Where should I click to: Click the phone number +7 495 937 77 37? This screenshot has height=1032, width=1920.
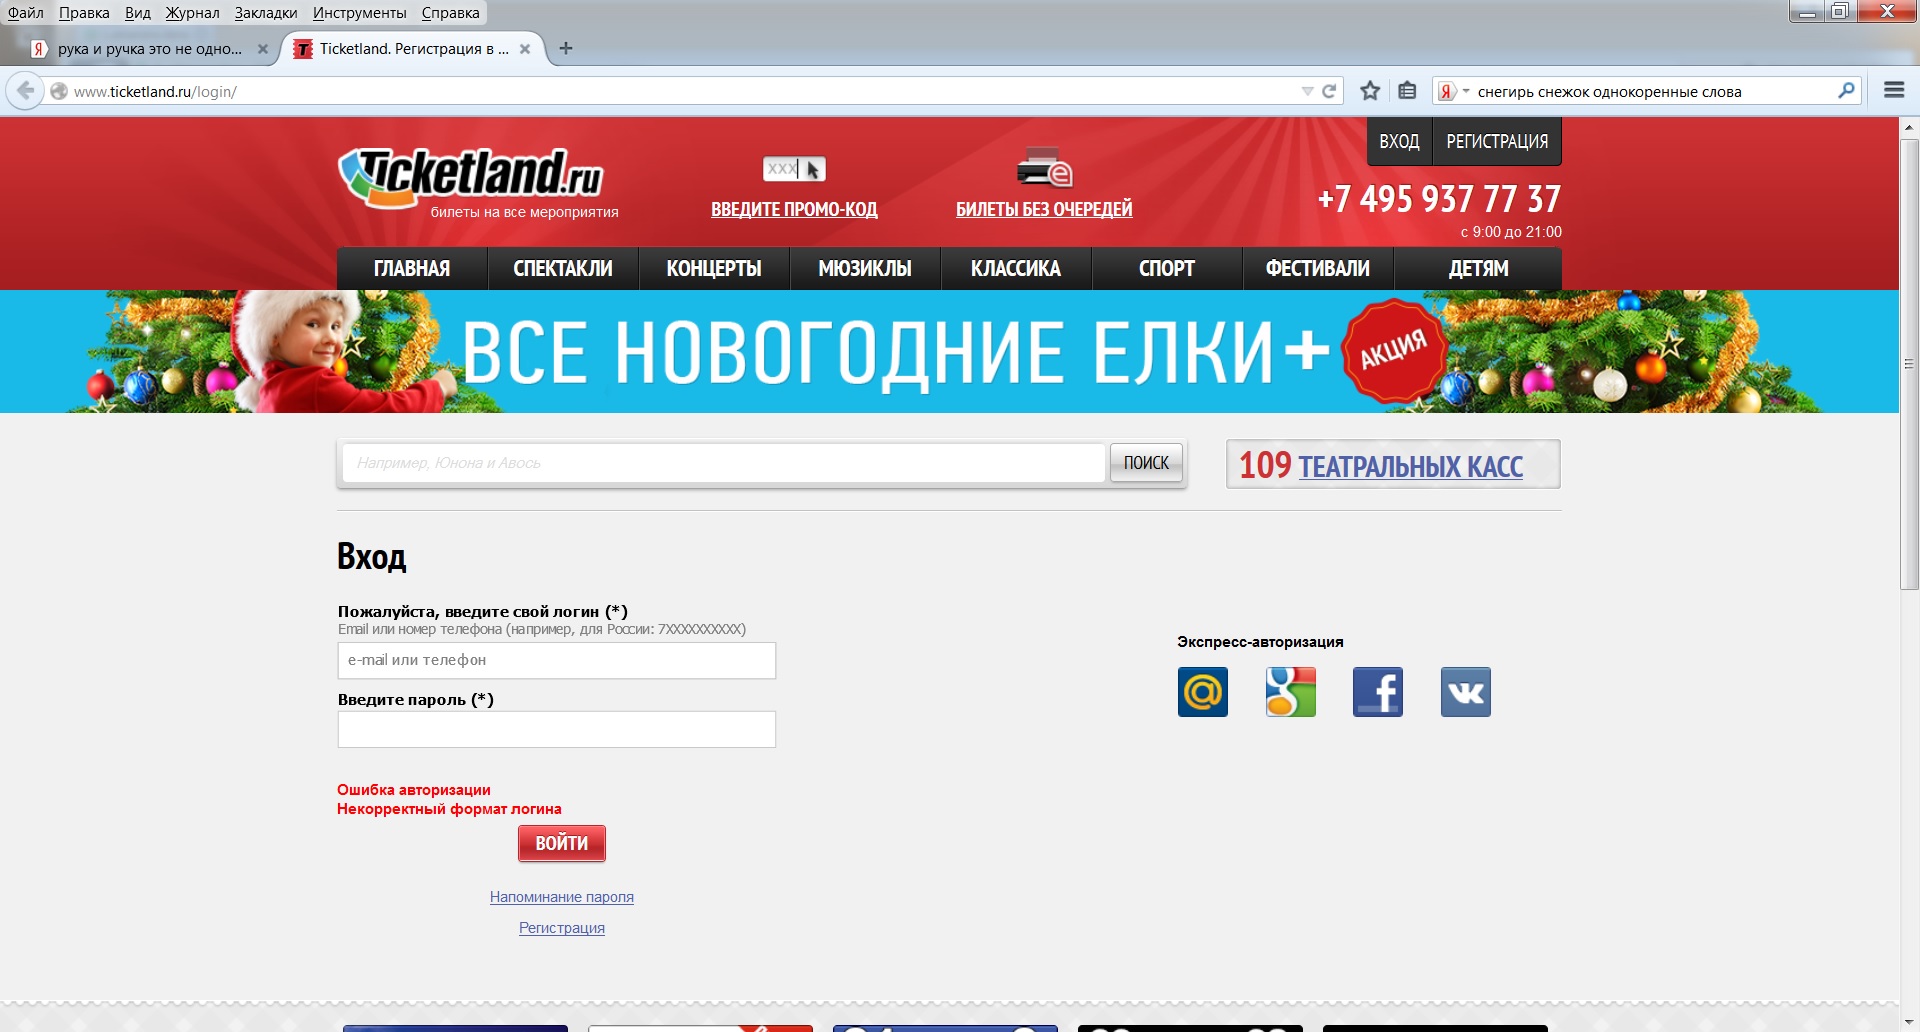pyautogui.click(x=1439, y=199)
